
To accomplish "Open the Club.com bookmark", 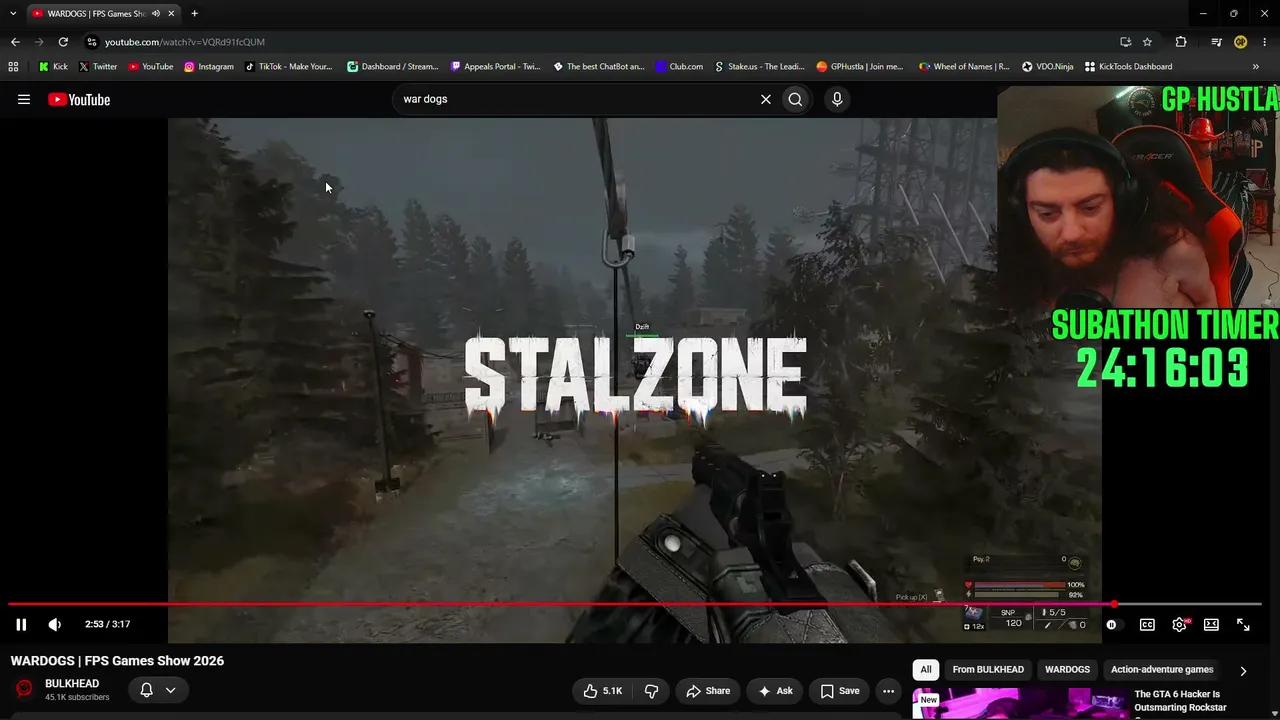I will [680, 67].
